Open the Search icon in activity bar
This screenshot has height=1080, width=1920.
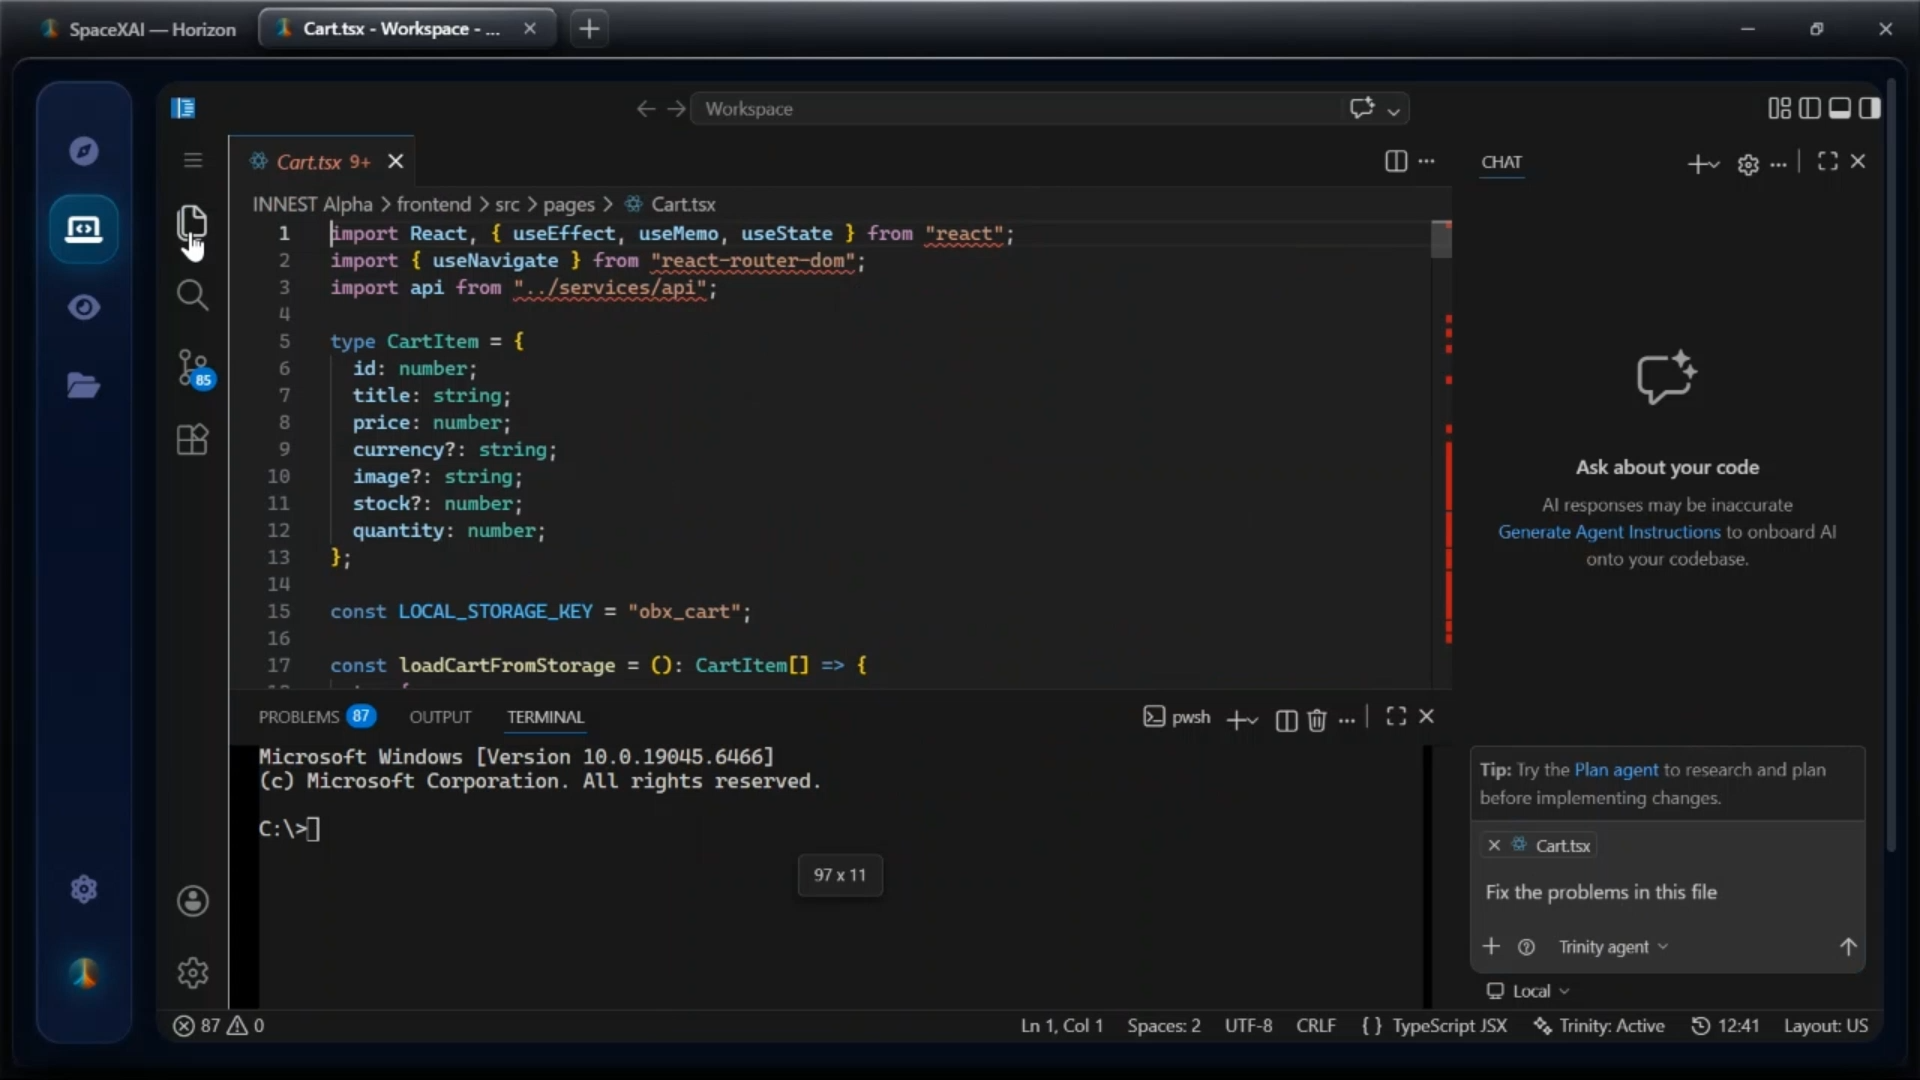192,295
